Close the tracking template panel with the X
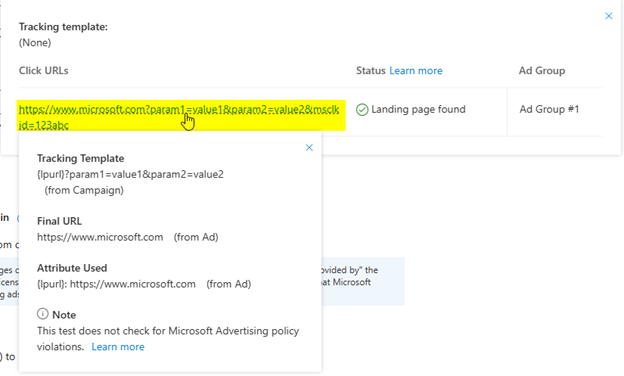Screen dimensions: 624x376 608,16
